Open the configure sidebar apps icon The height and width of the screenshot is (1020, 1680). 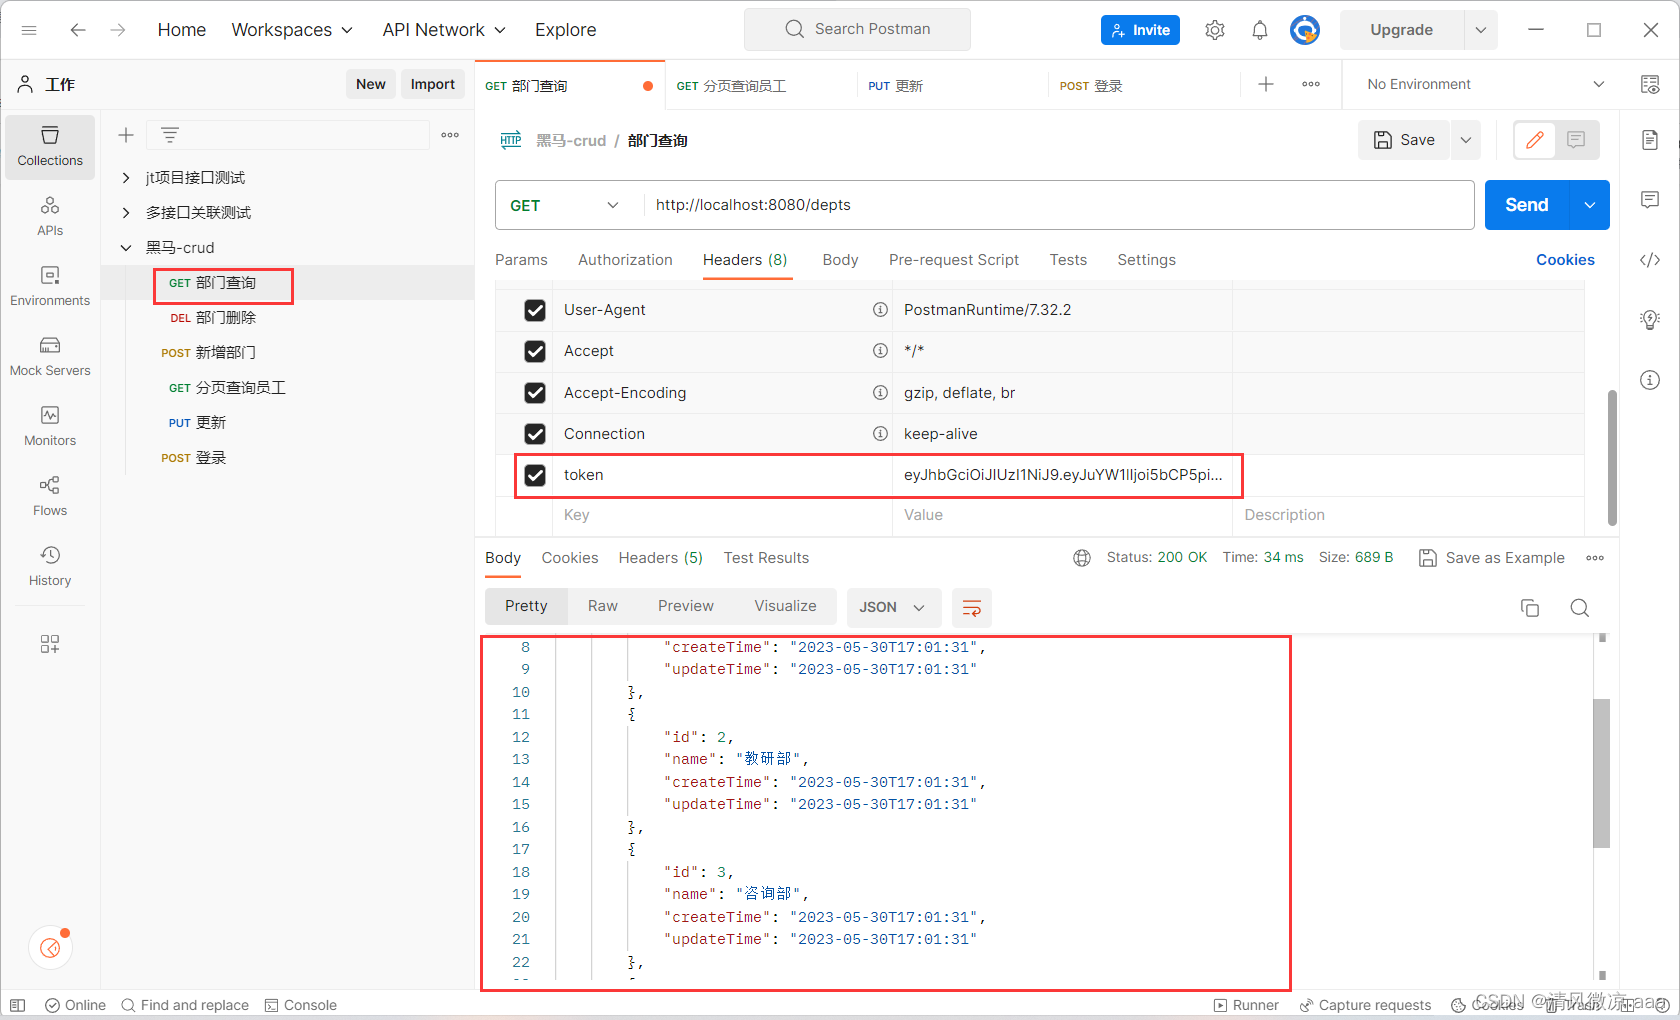pos(50,644)
